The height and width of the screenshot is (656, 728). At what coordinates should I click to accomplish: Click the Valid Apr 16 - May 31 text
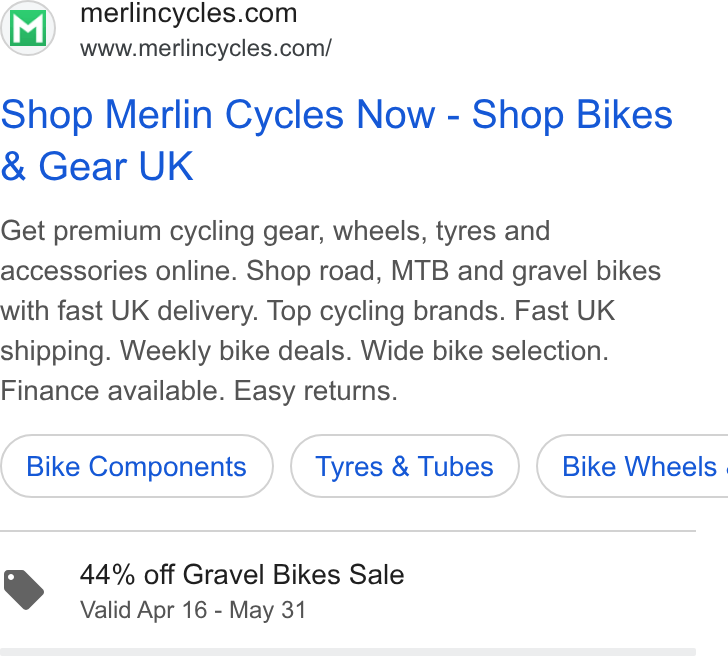pyautogui.click(x=193, y=610)
